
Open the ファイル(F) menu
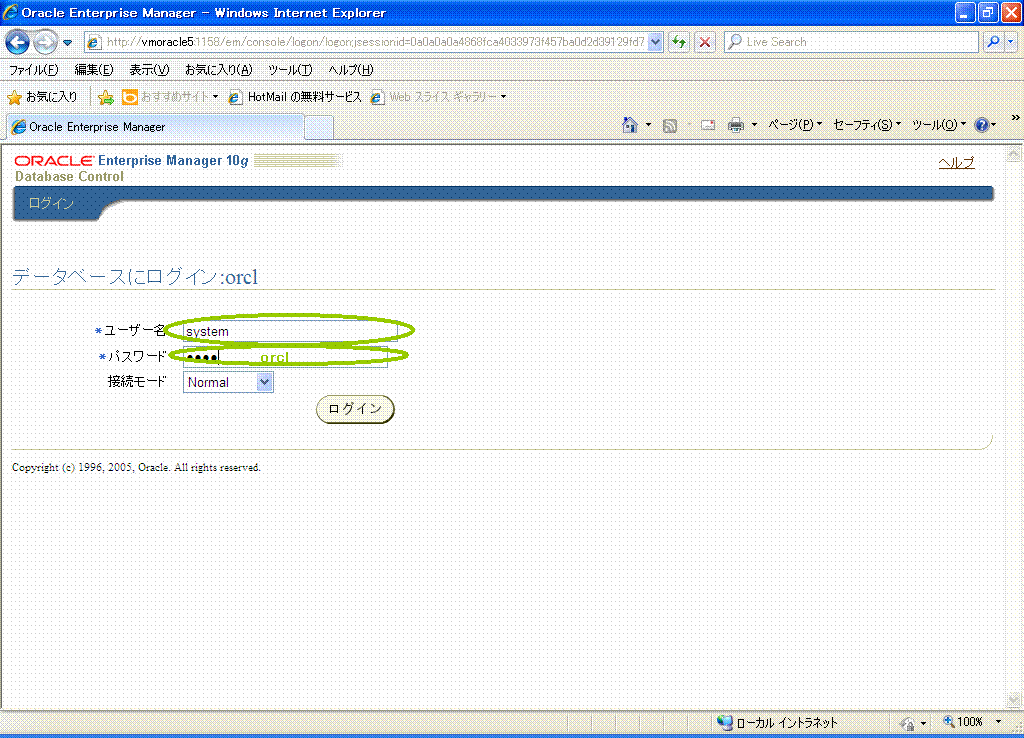point(33,70)
